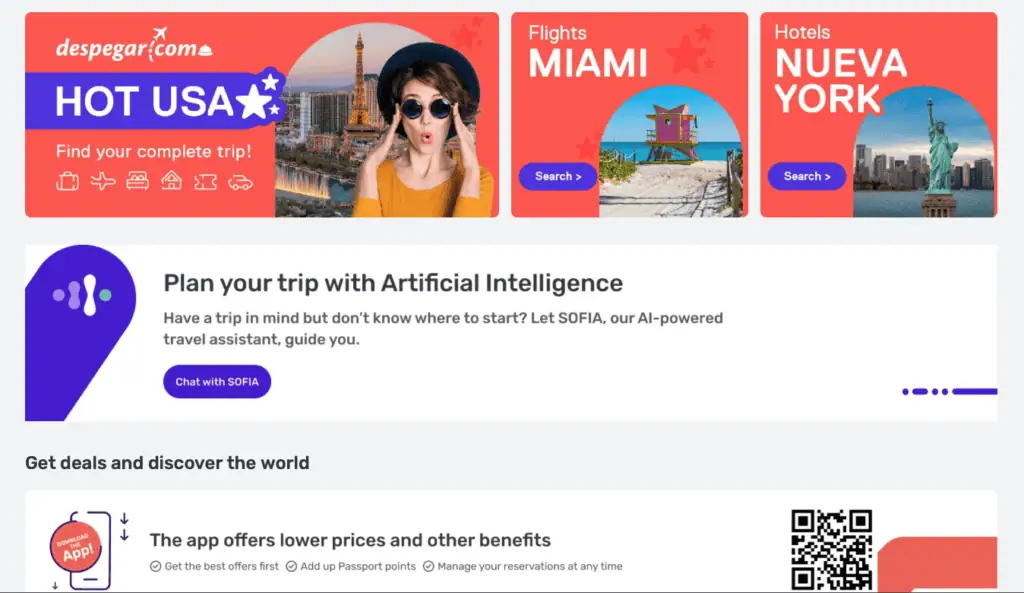Image resolution: width=1024 pixels, height=593 pixels.
Task: Open the Plan your trip with Artificial Intelligence heading
Action: pos(393,283)
